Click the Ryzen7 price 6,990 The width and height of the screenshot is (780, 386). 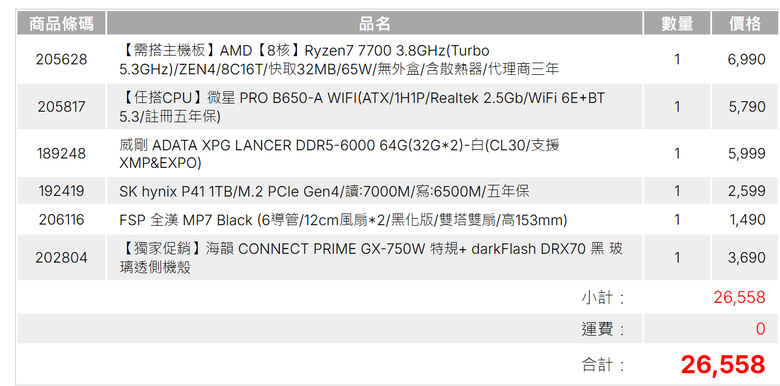point(747,60)
